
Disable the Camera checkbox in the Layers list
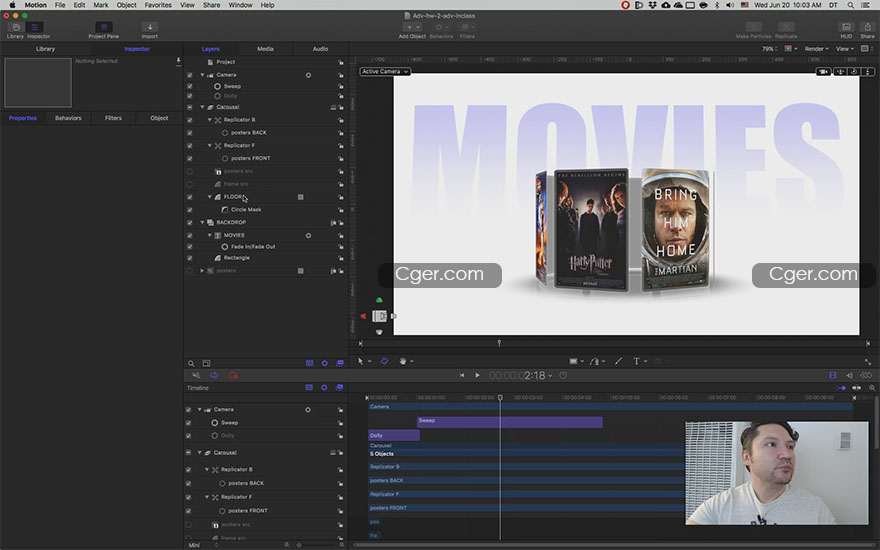[x=190, y=75]
